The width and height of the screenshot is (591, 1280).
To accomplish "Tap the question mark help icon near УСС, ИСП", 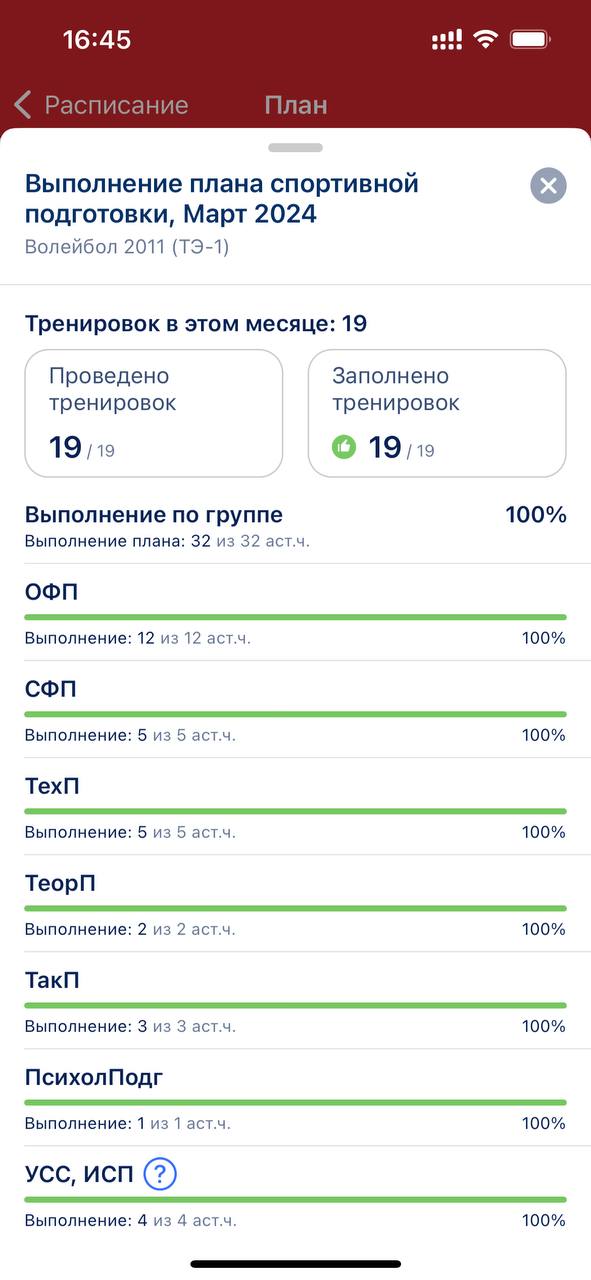I will [160, 1174].
